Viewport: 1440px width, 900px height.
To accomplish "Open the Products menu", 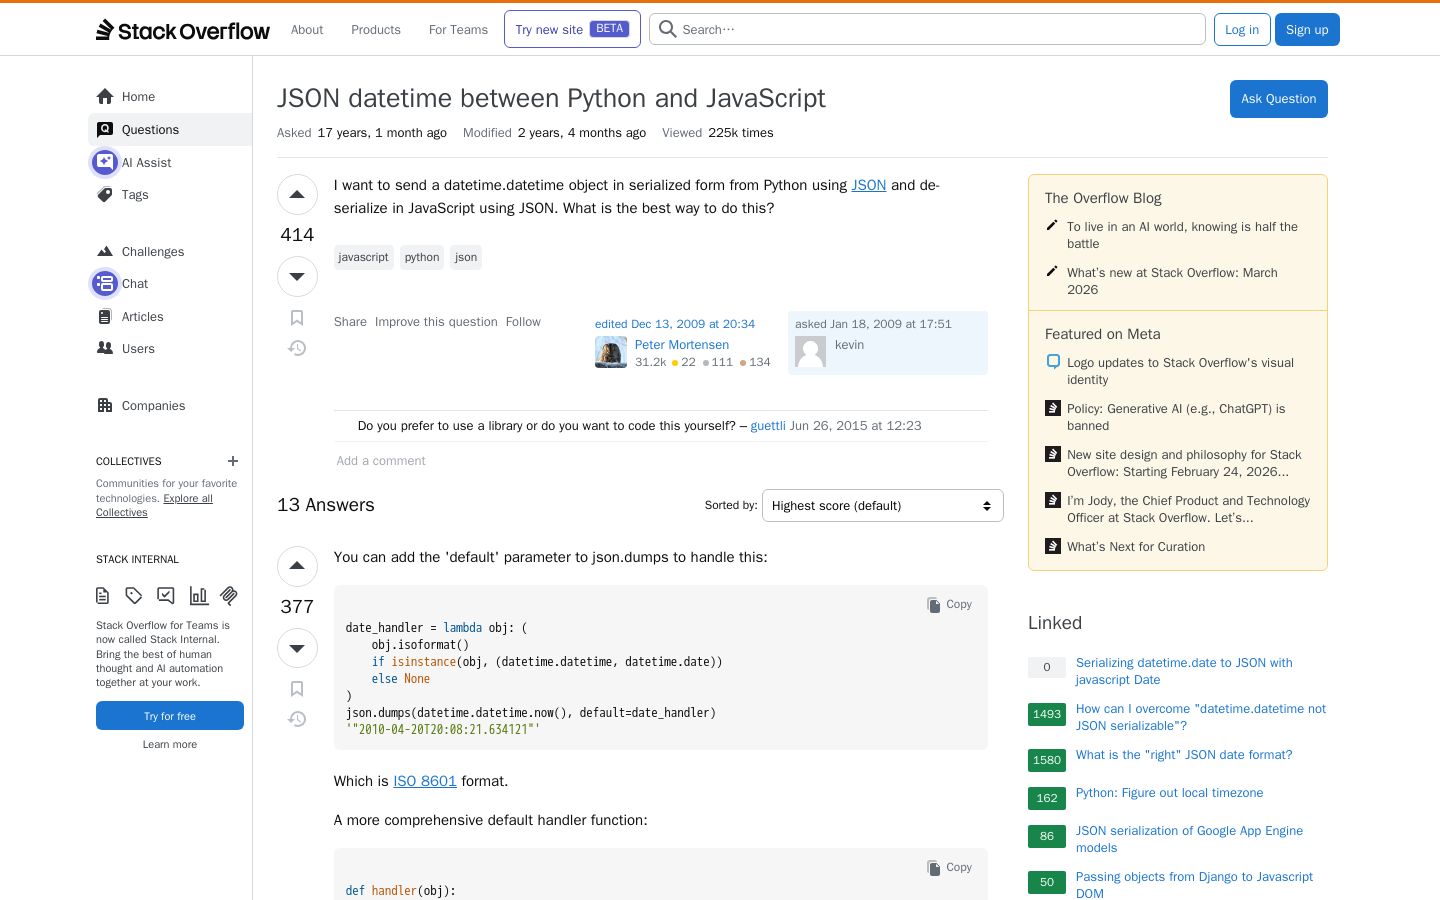I will (x=376, y=30).
